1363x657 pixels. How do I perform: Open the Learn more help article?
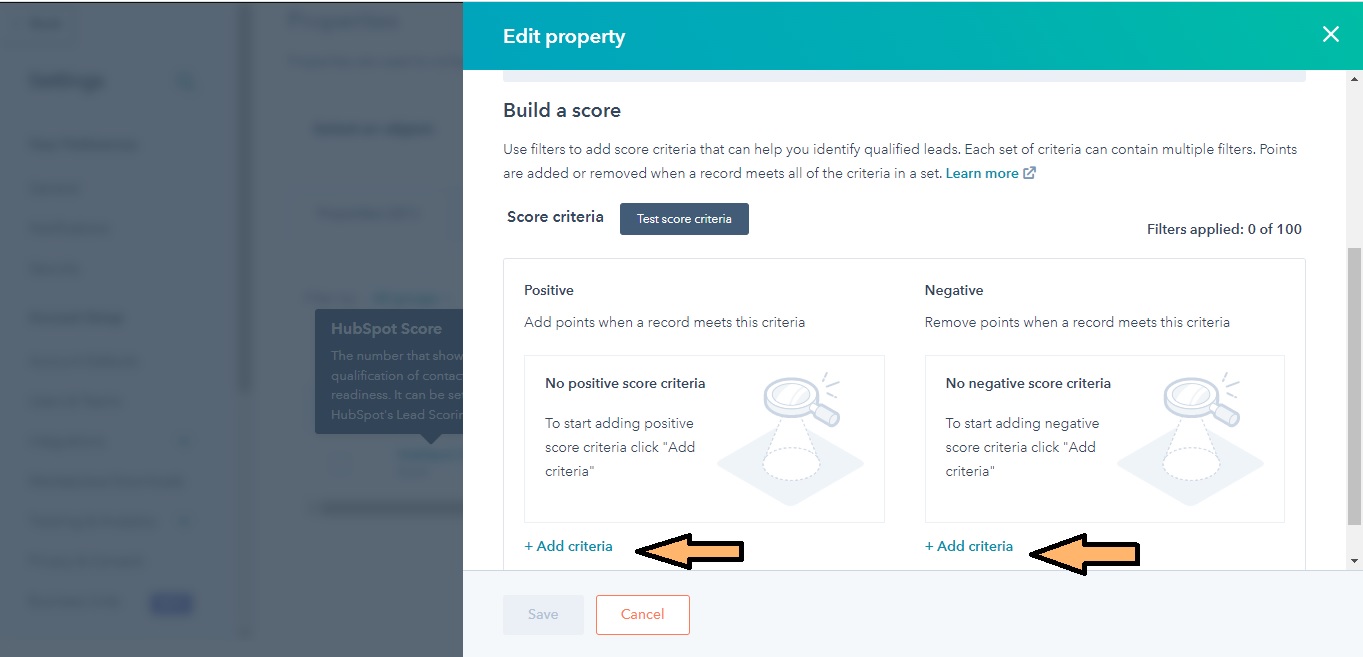[982, 173]
